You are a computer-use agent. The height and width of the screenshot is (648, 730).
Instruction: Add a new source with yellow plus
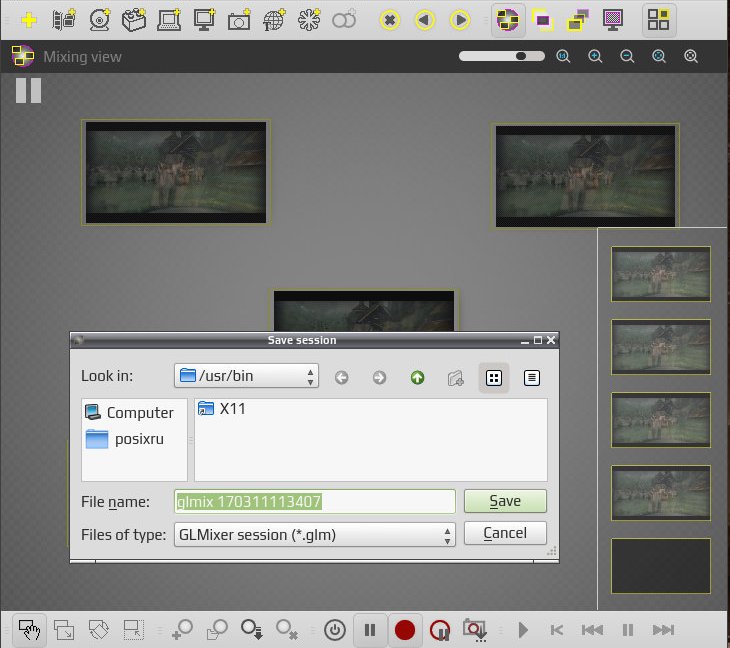coord(29,20)
